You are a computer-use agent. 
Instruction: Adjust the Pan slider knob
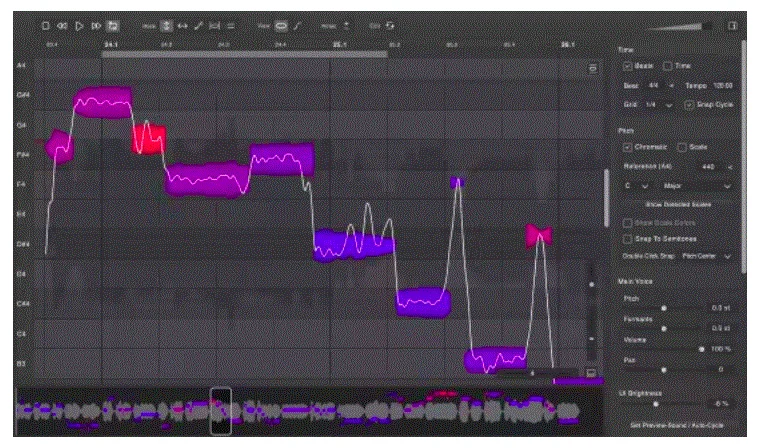tap(664, 370)
